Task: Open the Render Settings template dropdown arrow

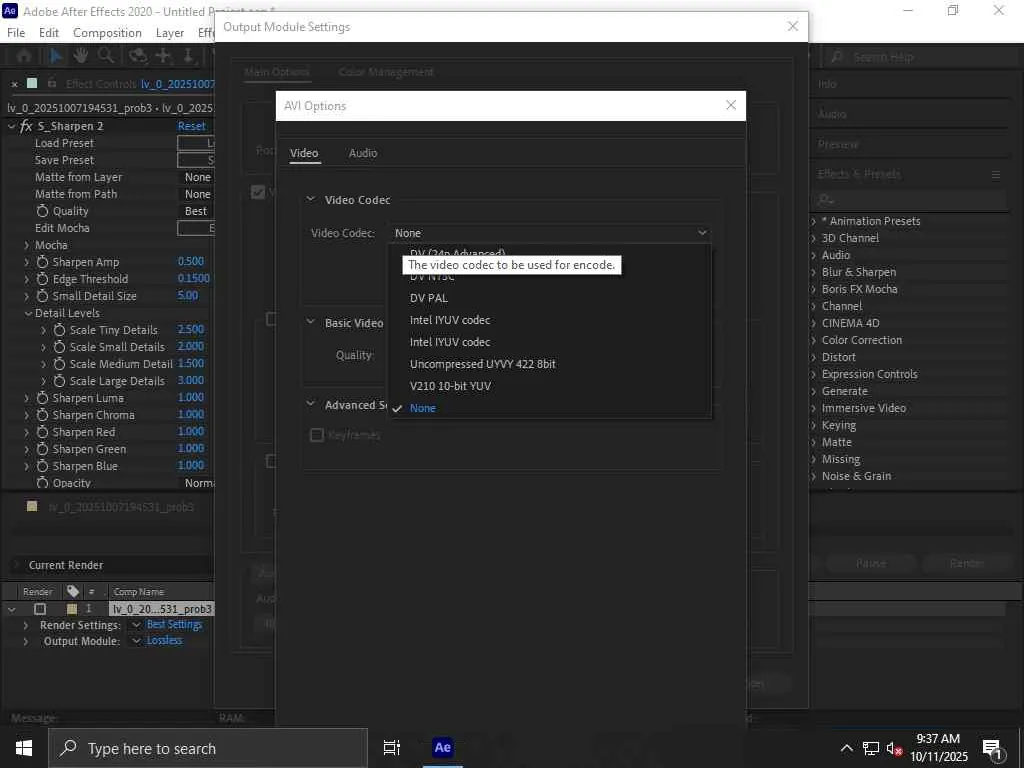Action: coord(136,625)
